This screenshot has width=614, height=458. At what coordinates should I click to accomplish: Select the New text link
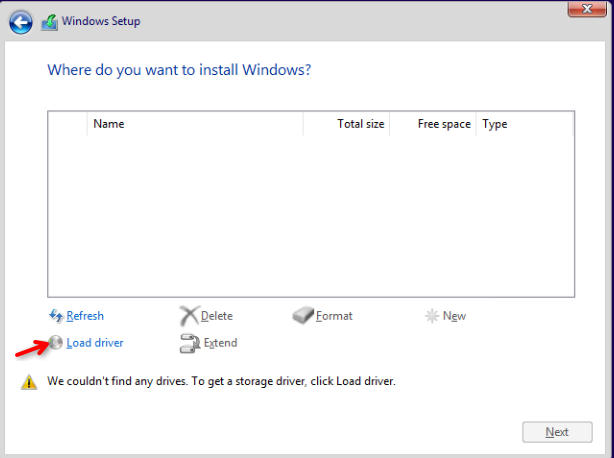tap(454, 316)
